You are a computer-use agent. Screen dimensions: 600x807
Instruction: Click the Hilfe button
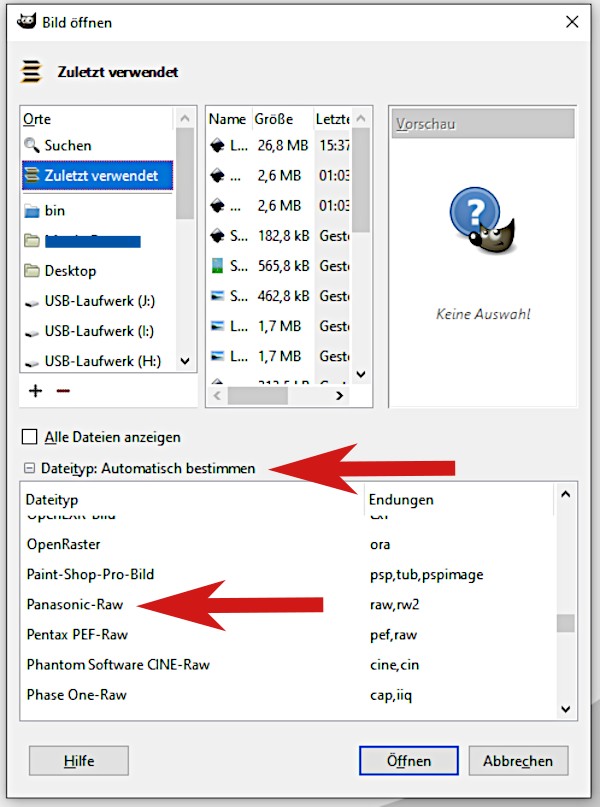(x=79, y=761)
